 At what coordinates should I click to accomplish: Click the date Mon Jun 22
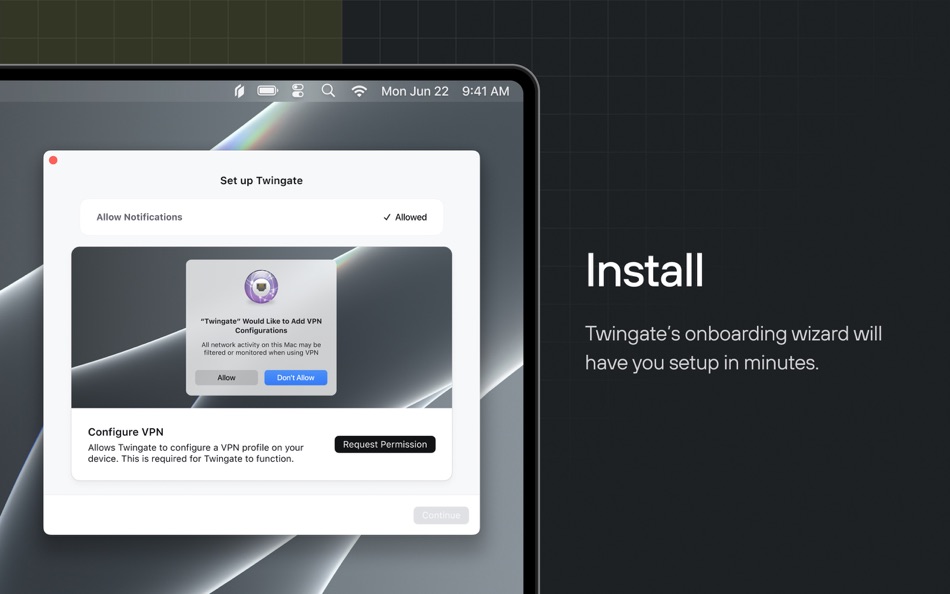414,91
